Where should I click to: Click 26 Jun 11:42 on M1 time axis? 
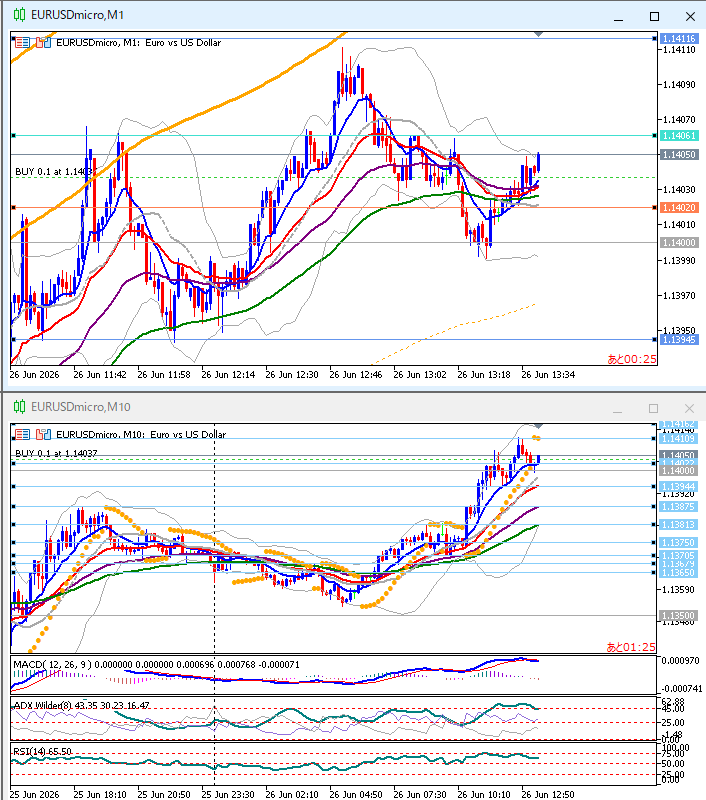click(100, 374)
